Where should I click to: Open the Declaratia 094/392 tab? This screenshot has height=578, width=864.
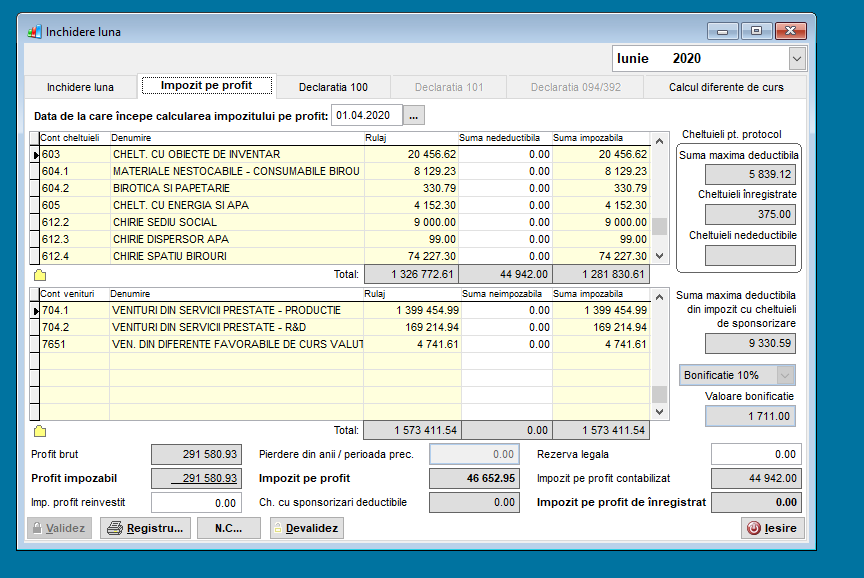pos(576,87)
